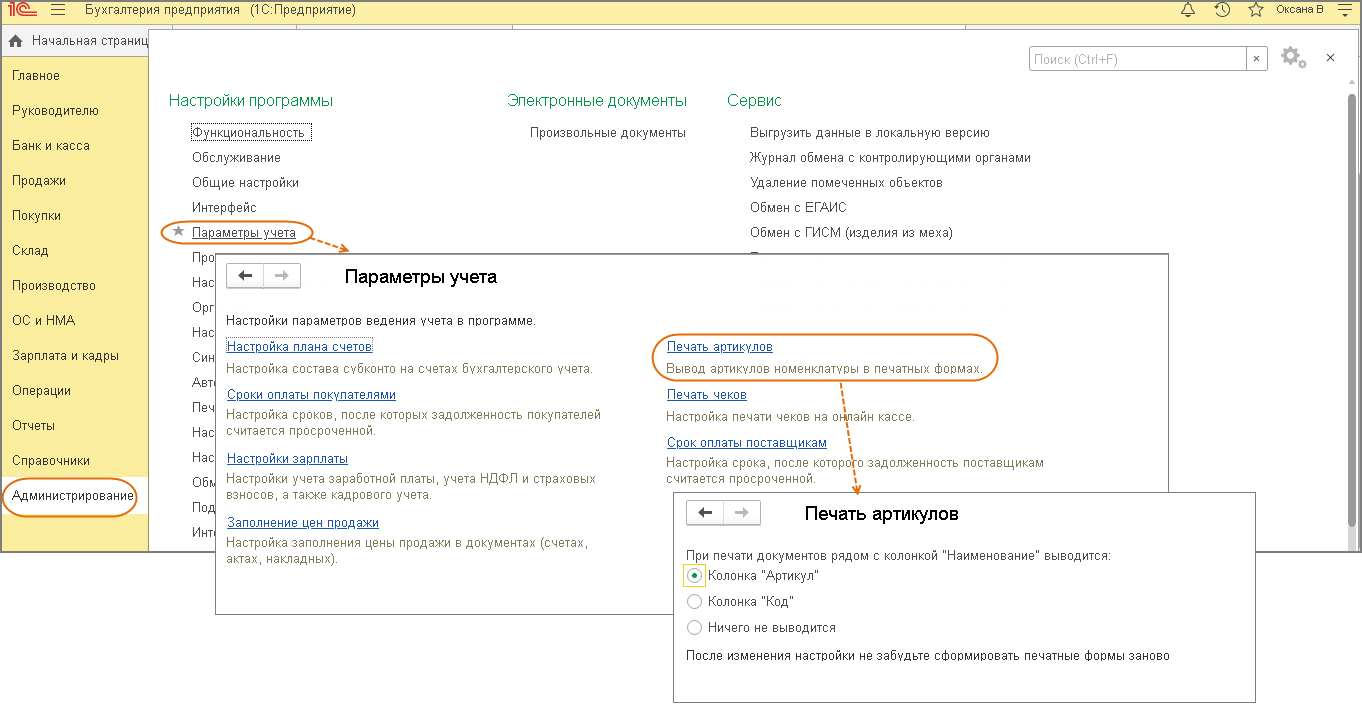The width and height of the screenshot is (1362, 704).
Task: Open Выгрузить данные в локальную версию
Action: (870, 132)
